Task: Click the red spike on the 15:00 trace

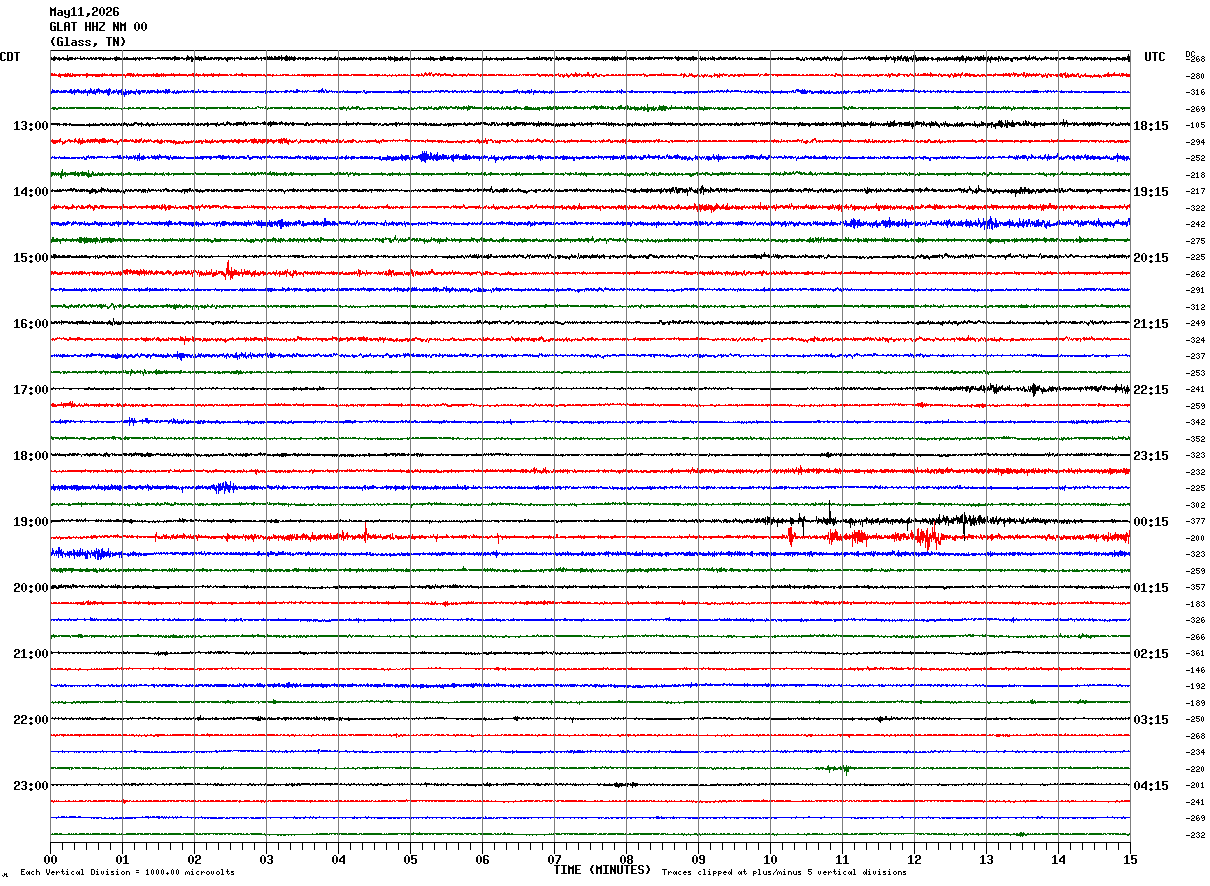Action: [x=228, y=269]
